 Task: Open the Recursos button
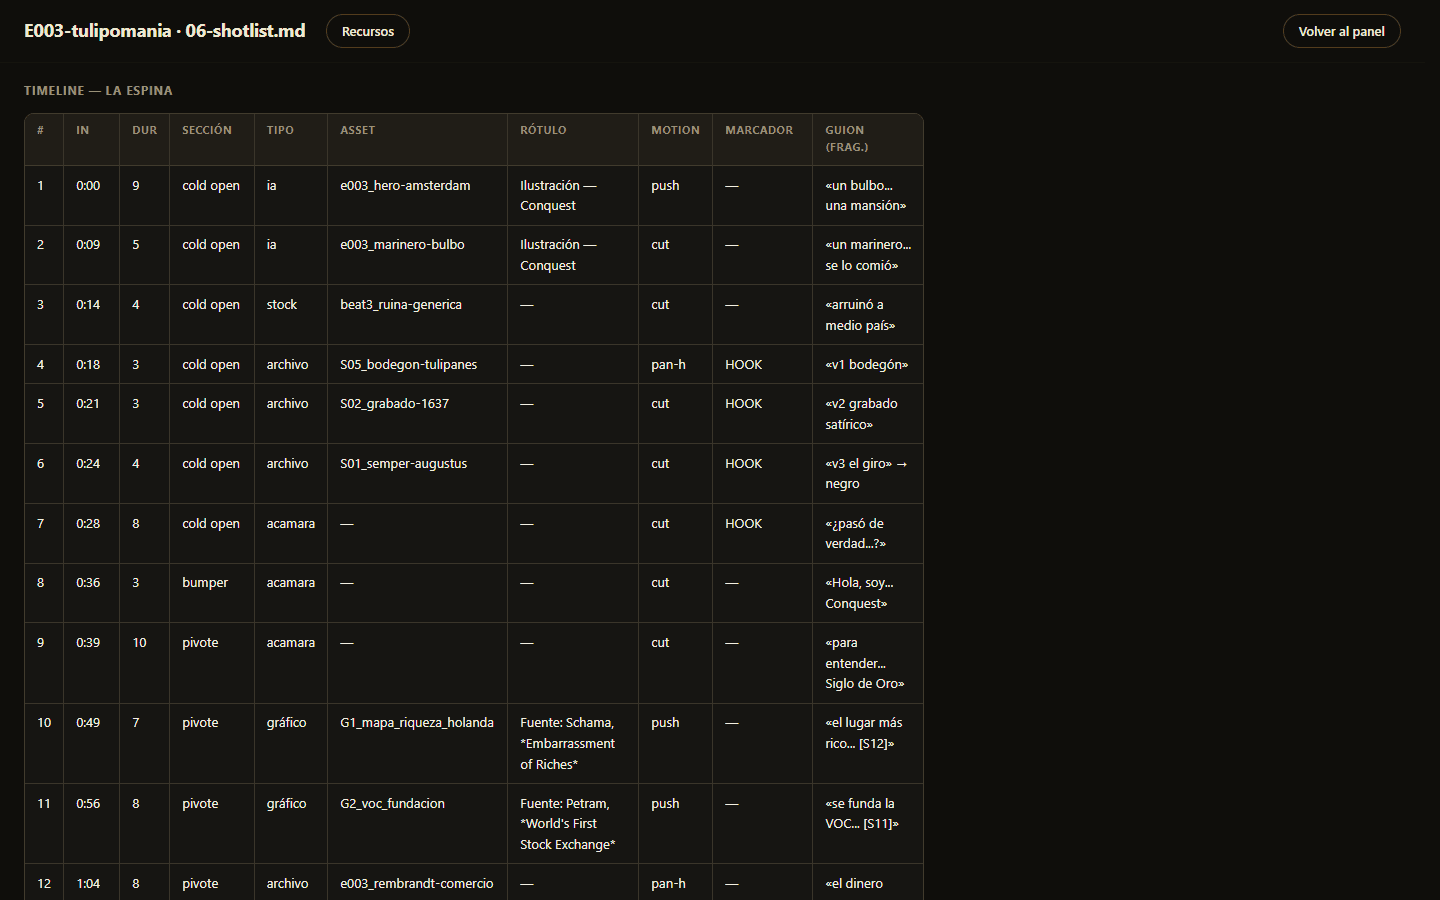click(368, 31)
